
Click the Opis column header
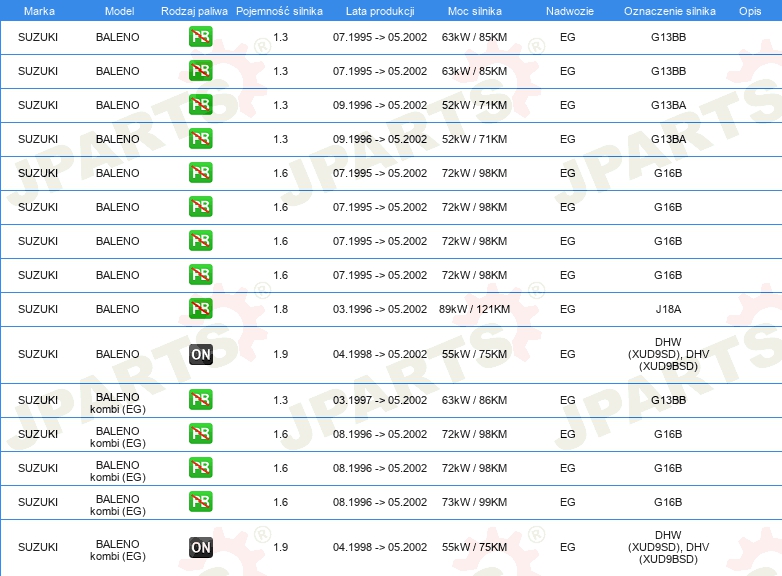[x=750, y=11]
